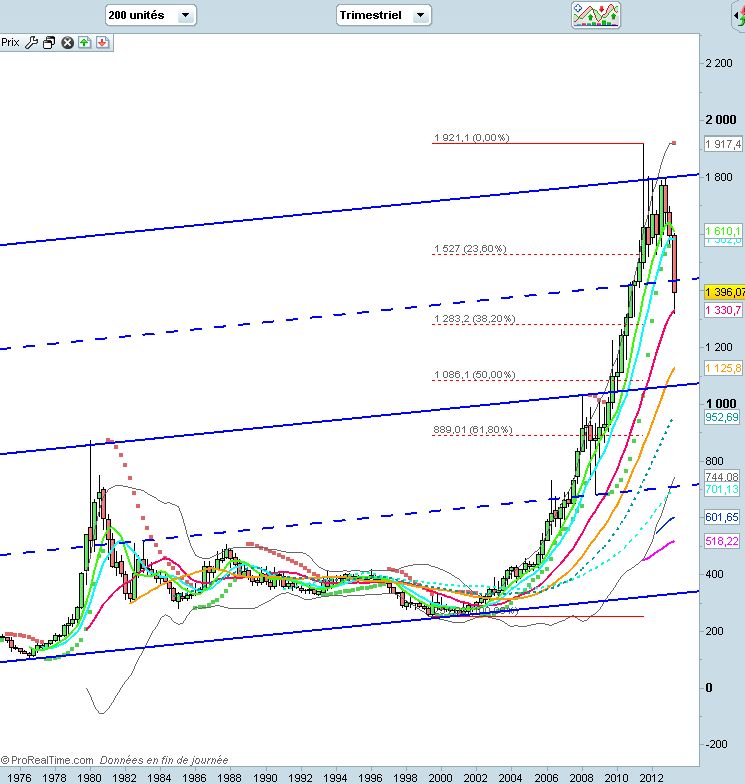Click the 2012 label on time axis

pyautogui.click(x=652, y=778)
